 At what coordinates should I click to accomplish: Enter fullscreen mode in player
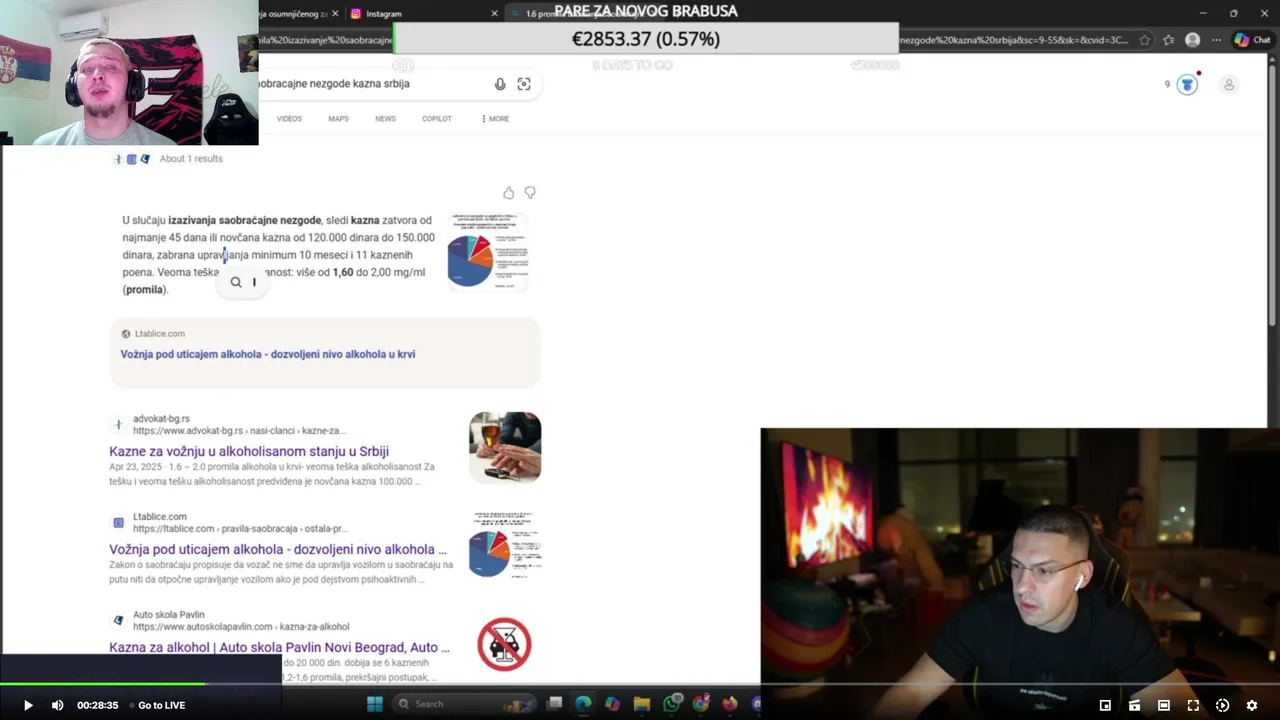click(1193, 705)
